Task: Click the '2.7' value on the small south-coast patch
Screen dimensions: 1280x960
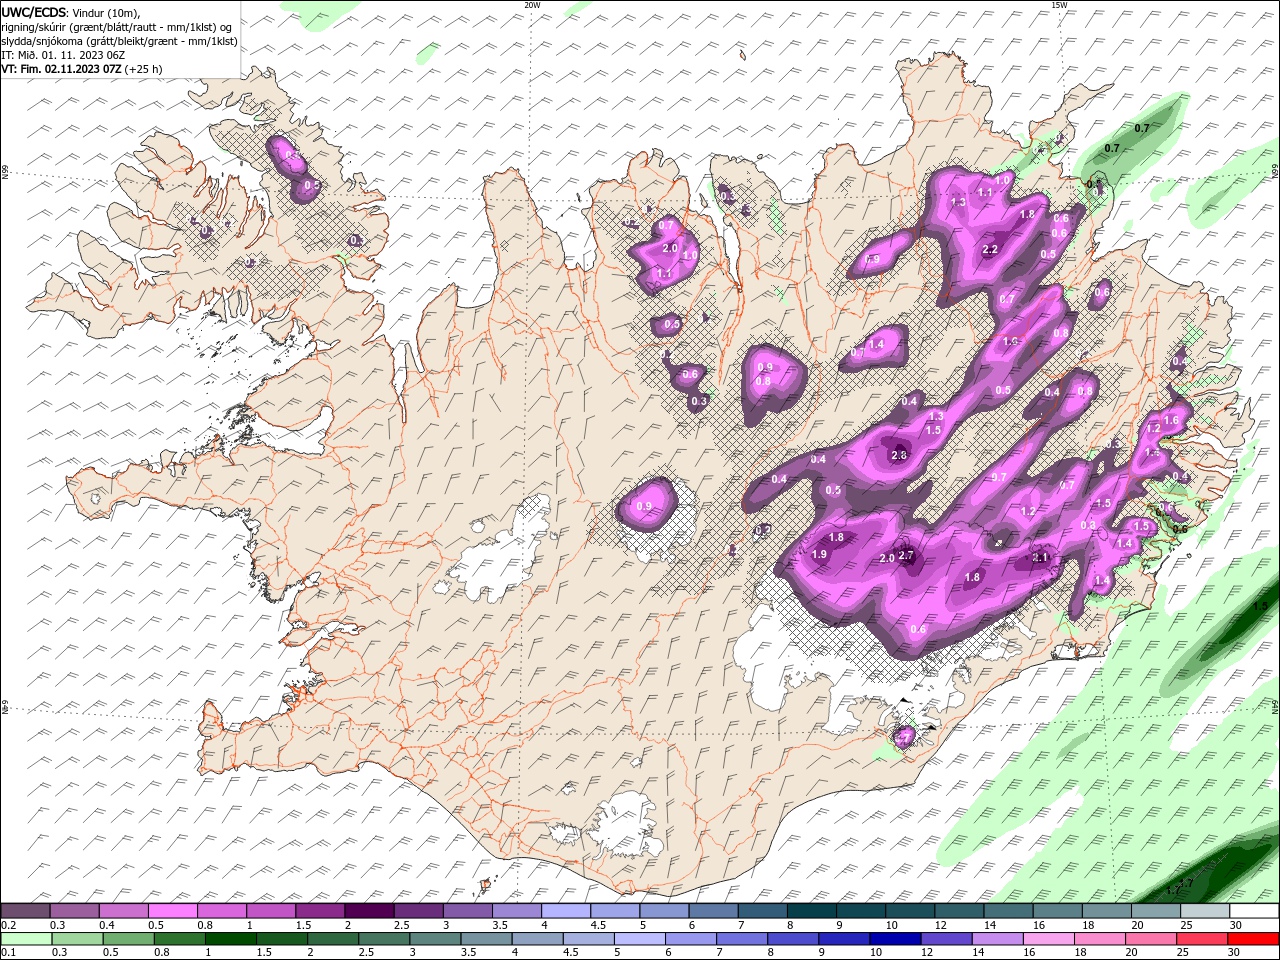Action: [x=903, y=738]
